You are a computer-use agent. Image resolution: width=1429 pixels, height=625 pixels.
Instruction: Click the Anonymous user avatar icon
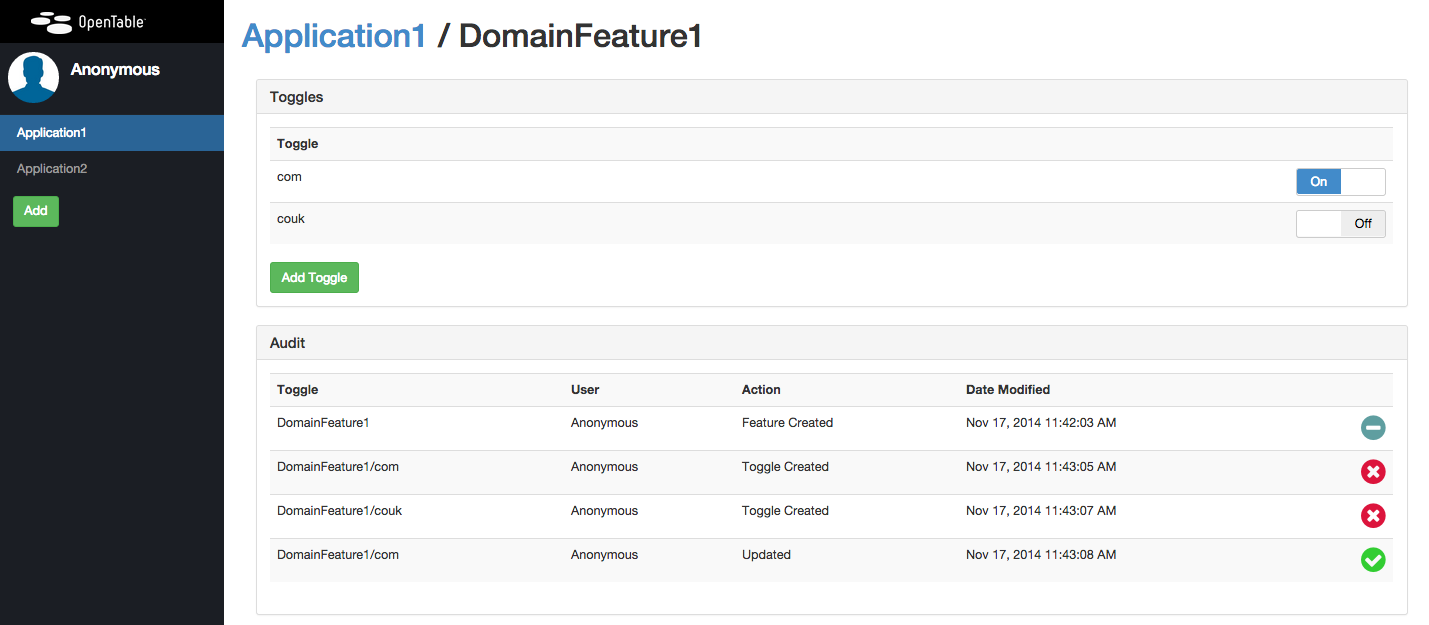(33, 78)
